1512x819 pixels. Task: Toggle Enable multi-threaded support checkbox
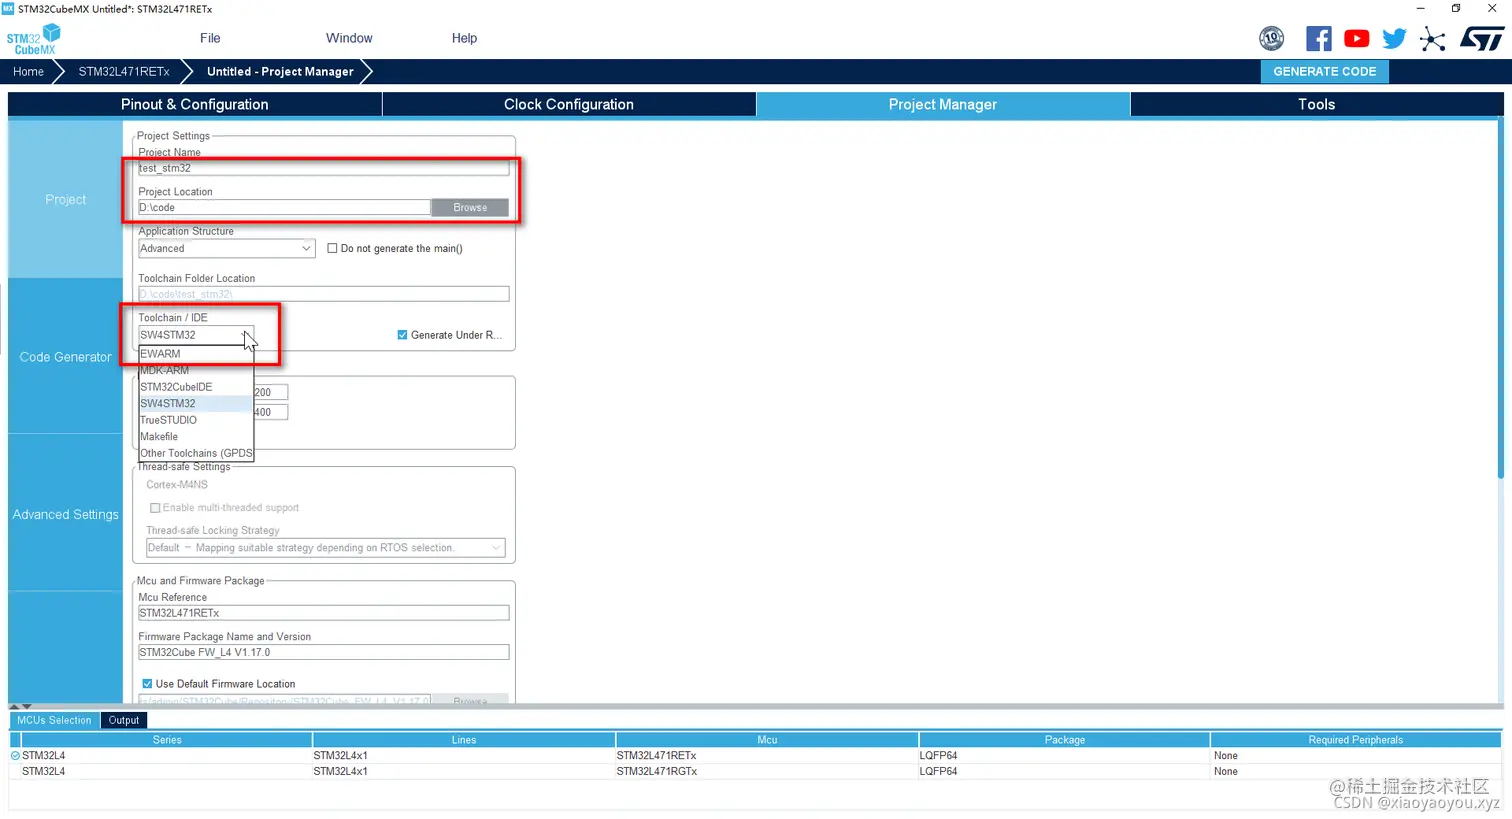tap(155, 508)
